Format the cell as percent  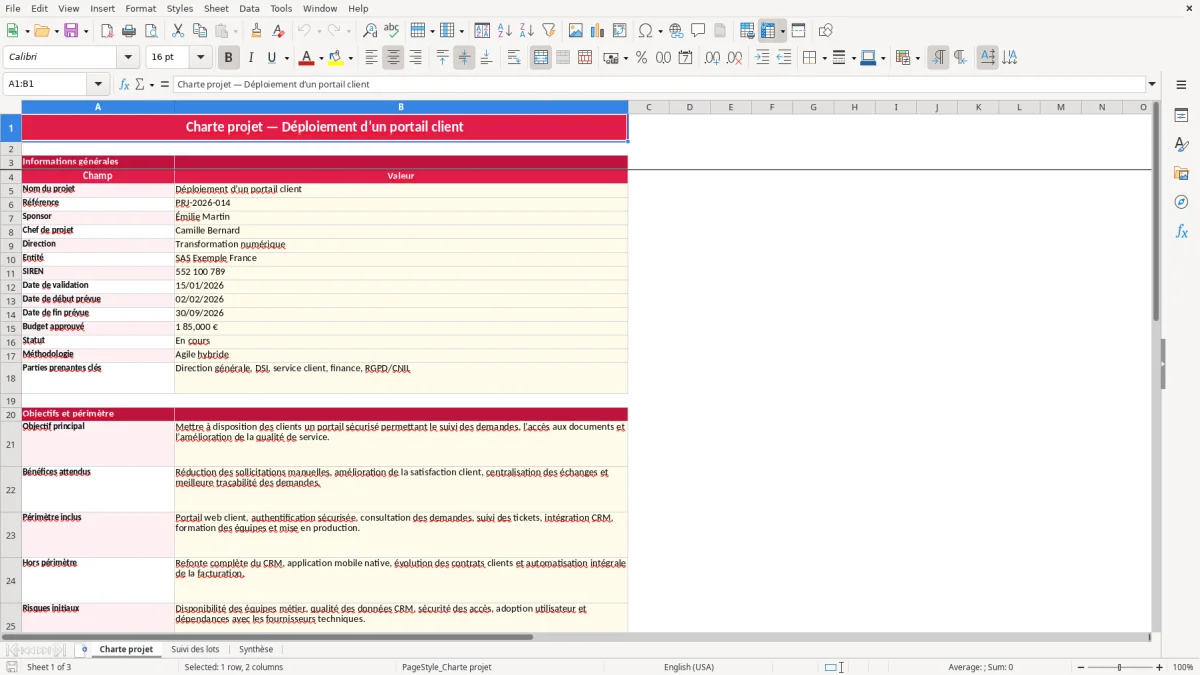pyautogui.click(x=642, y=58)
